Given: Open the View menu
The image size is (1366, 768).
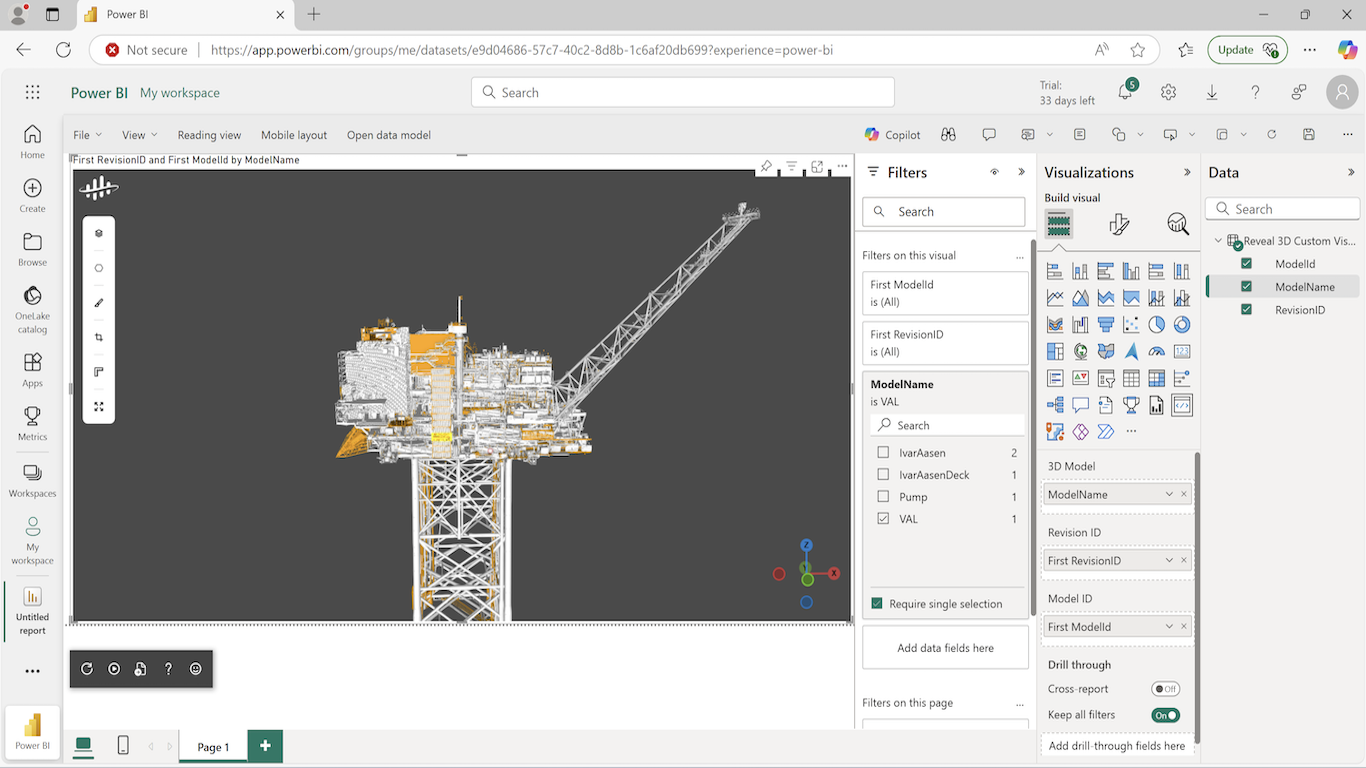Looking at the screenshot, I should pyautogui.click(x=138, y=134).
